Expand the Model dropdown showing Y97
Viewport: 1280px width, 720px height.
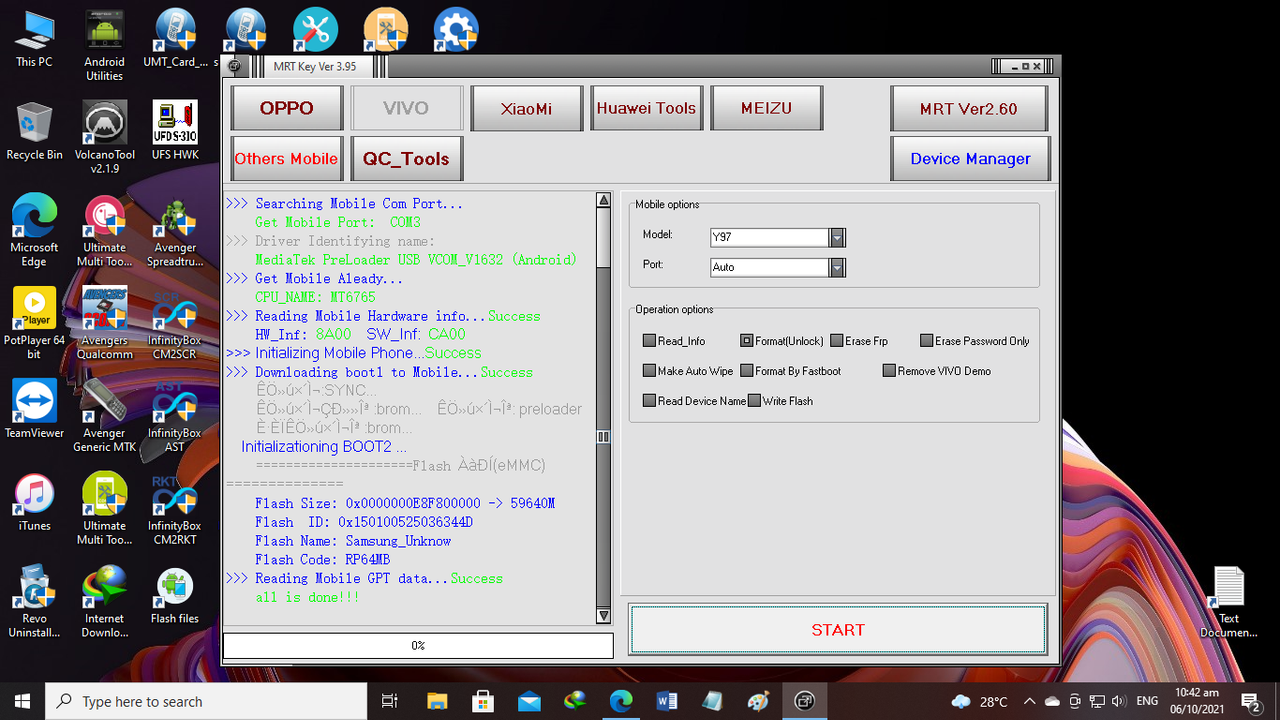tap(837, 237)
